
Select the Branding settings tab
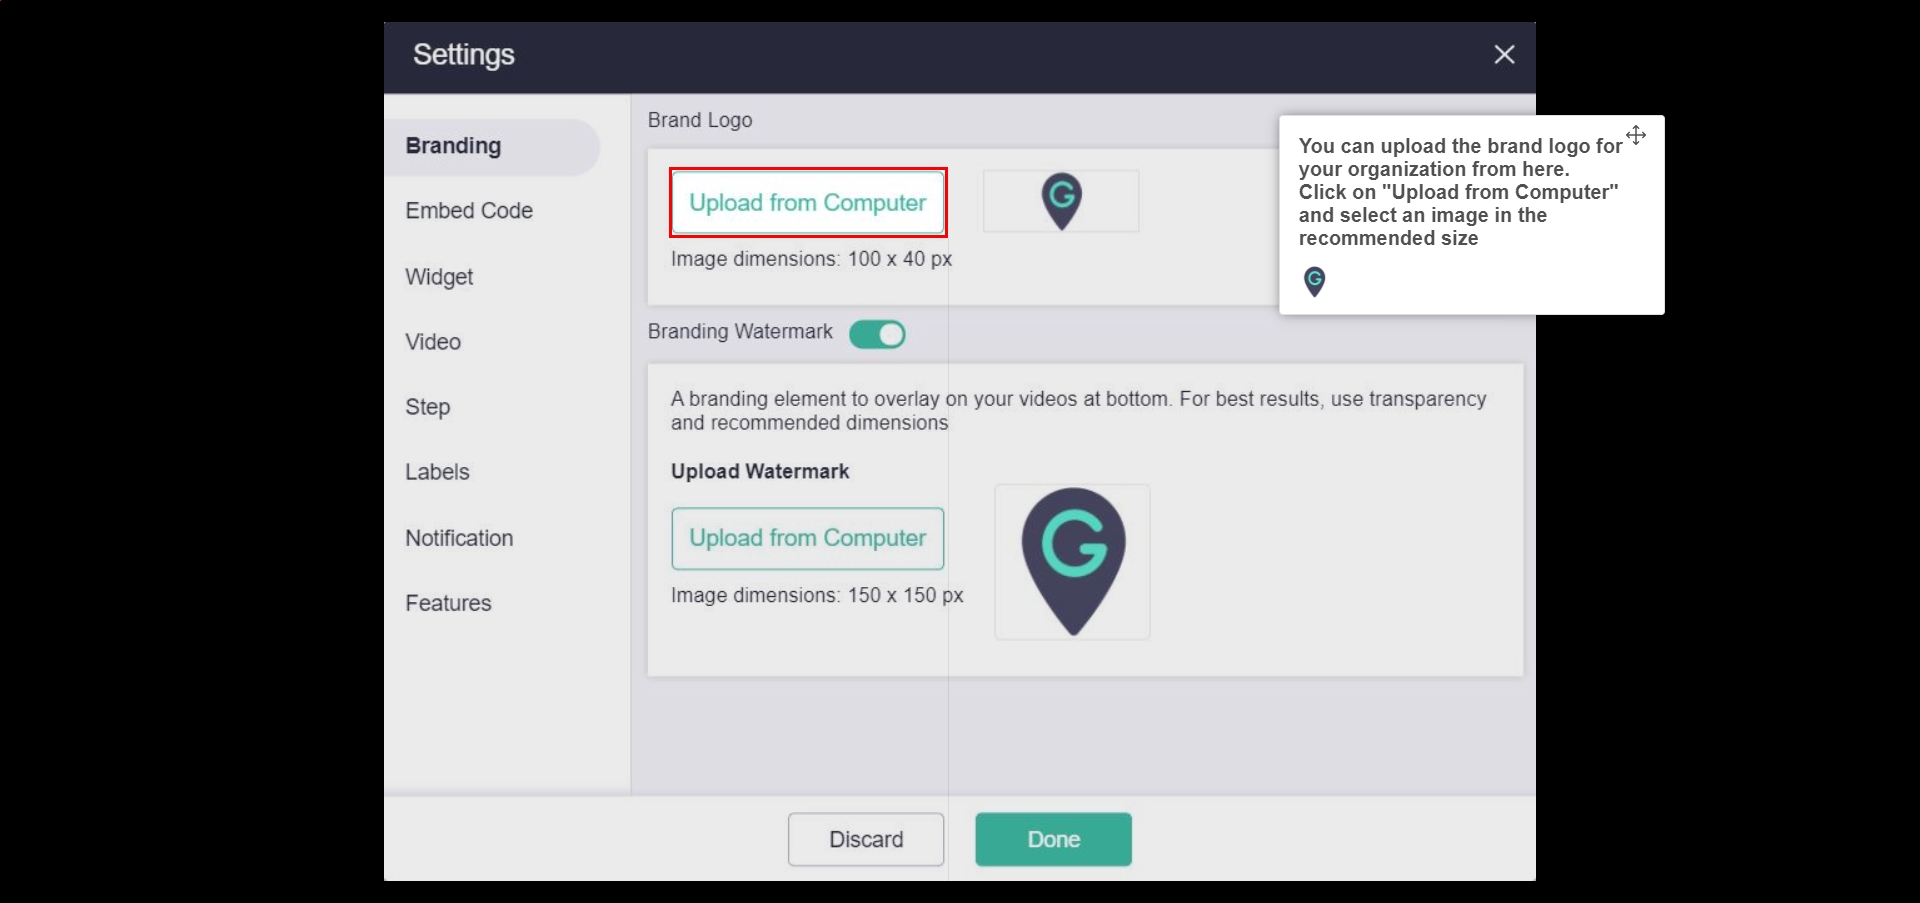pos(492,146)
